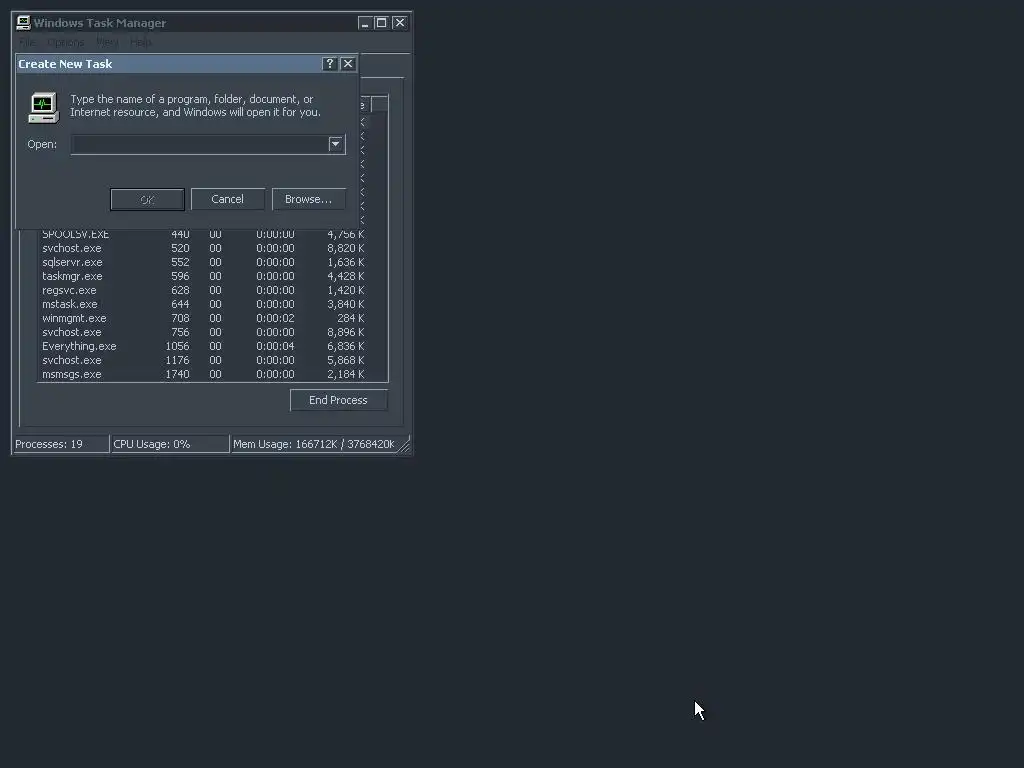Select the Everything.exe process row
1024x768 pixels.
[x=204, y=347]
